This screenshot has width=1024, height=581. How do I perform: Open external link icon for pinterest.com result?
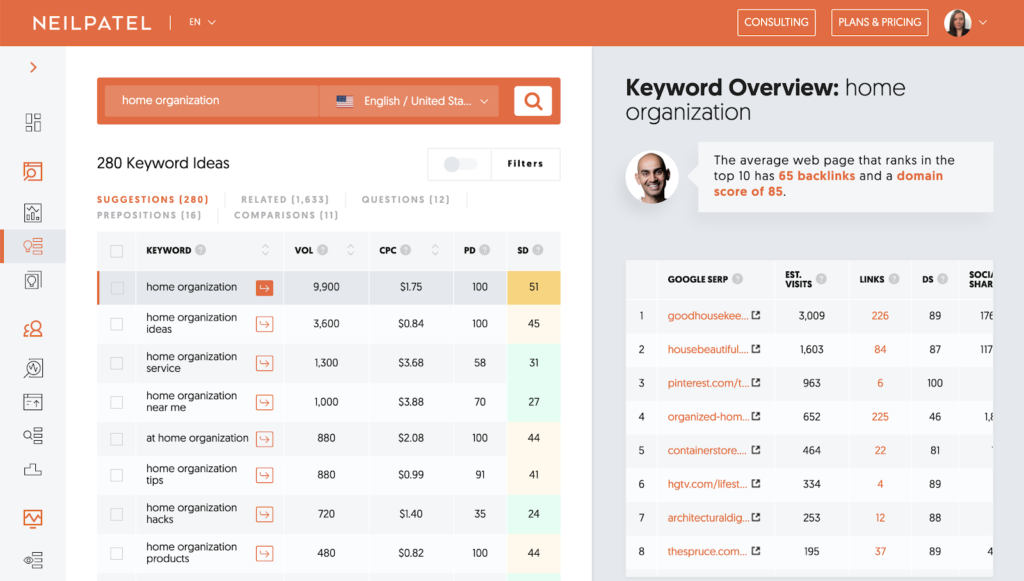[756, 383]
